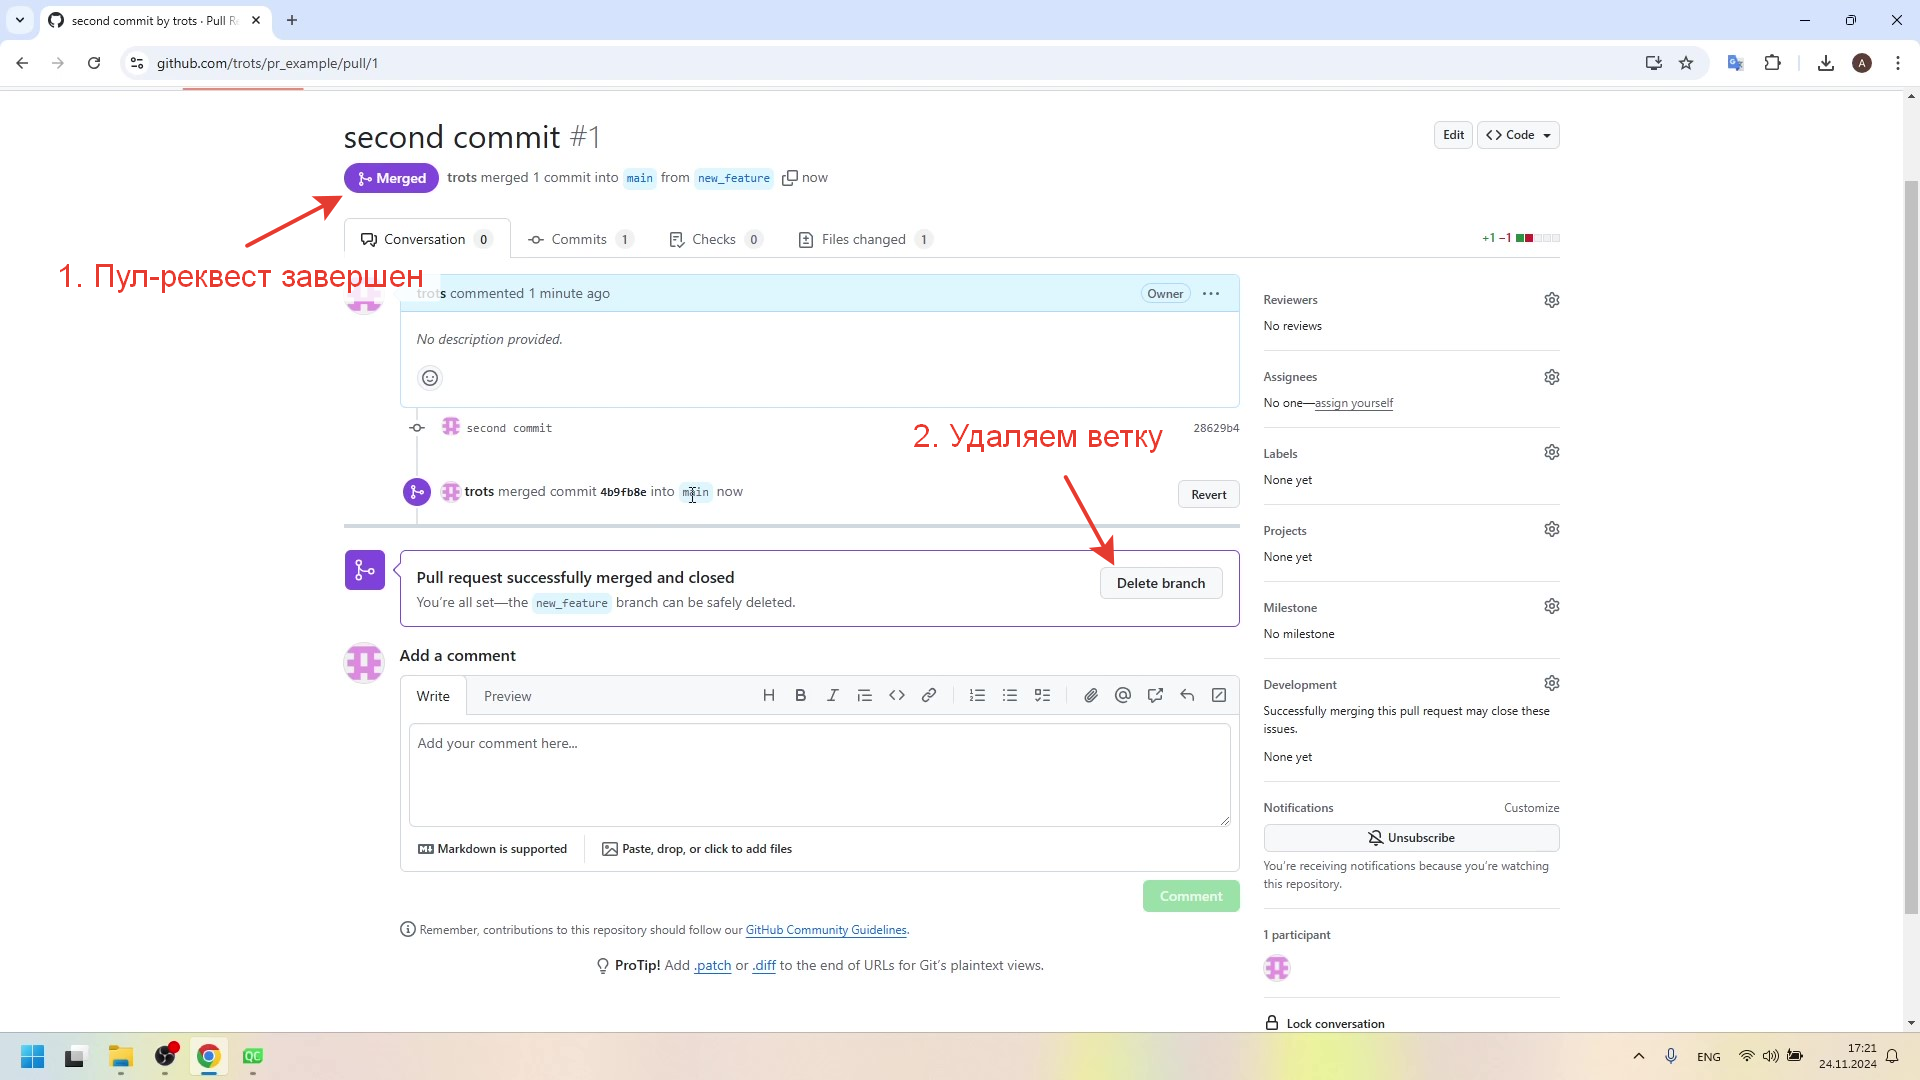Insert a link via the toolbar
Image resolution: width=1920 pixels, height=1080 pixels.
(x=929, y=696)
